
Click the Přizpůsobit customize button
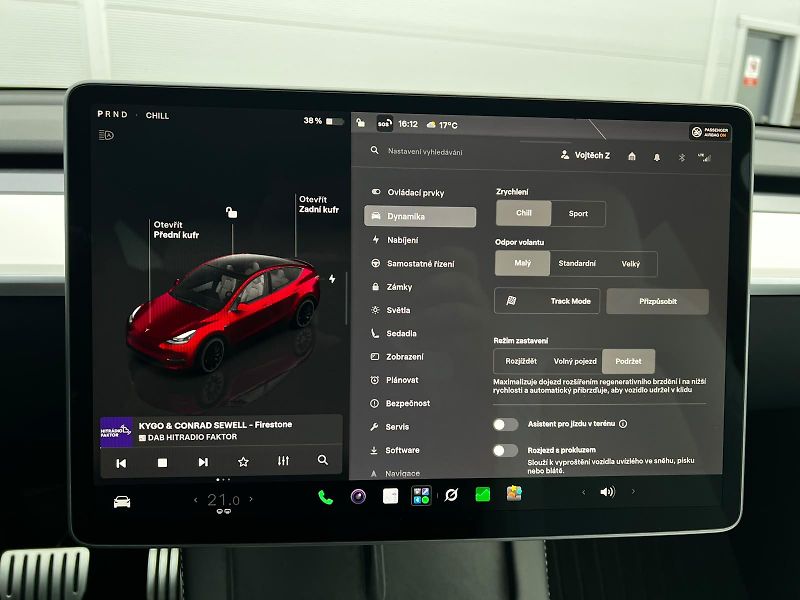click(658, 301)
